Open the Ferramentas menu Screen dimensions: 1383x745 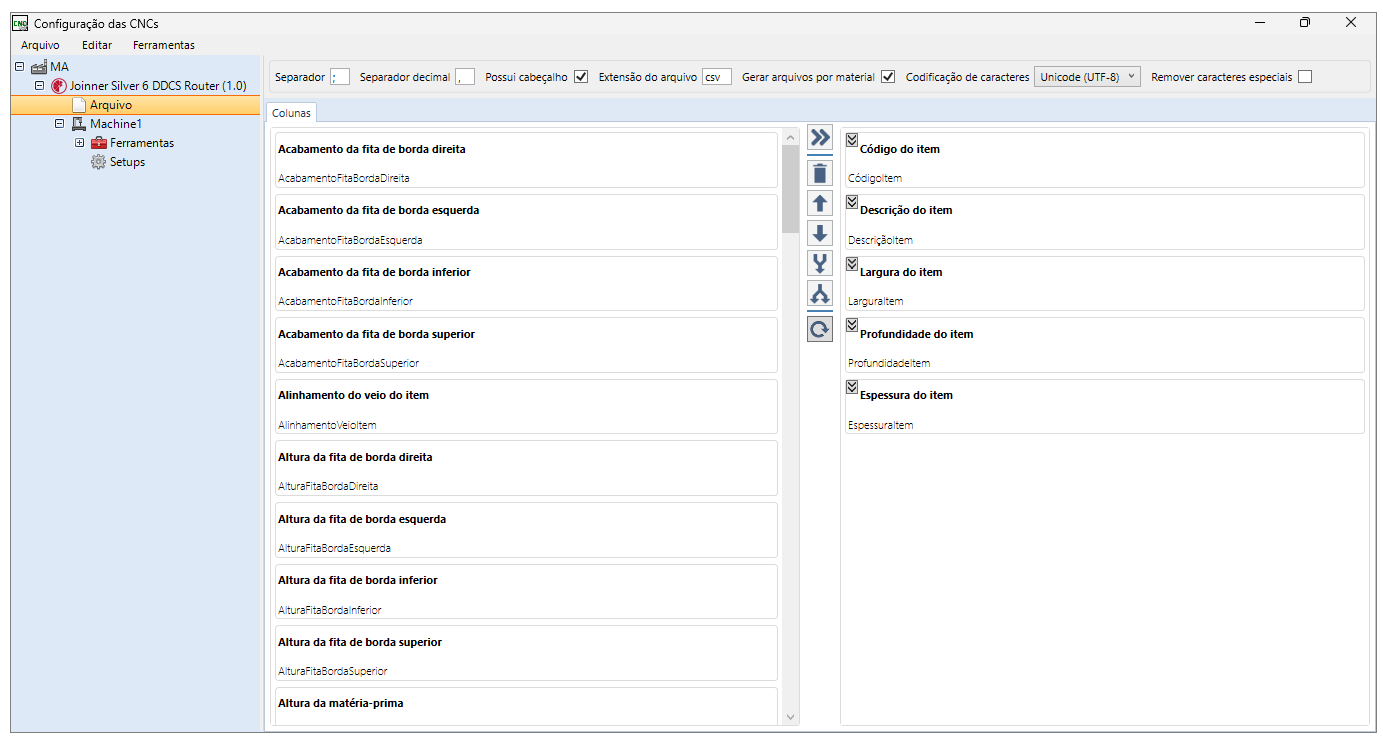(164, 45)
